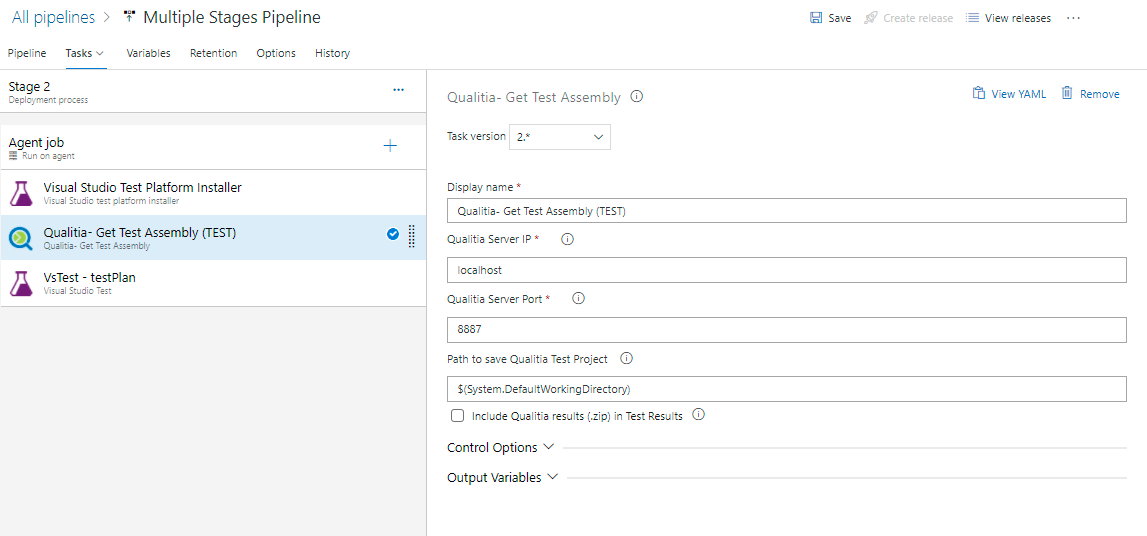Screen dimensions: 1147x536
Task: Click View YAML link
Action: pyautogui.click(x=1009, y=94)
